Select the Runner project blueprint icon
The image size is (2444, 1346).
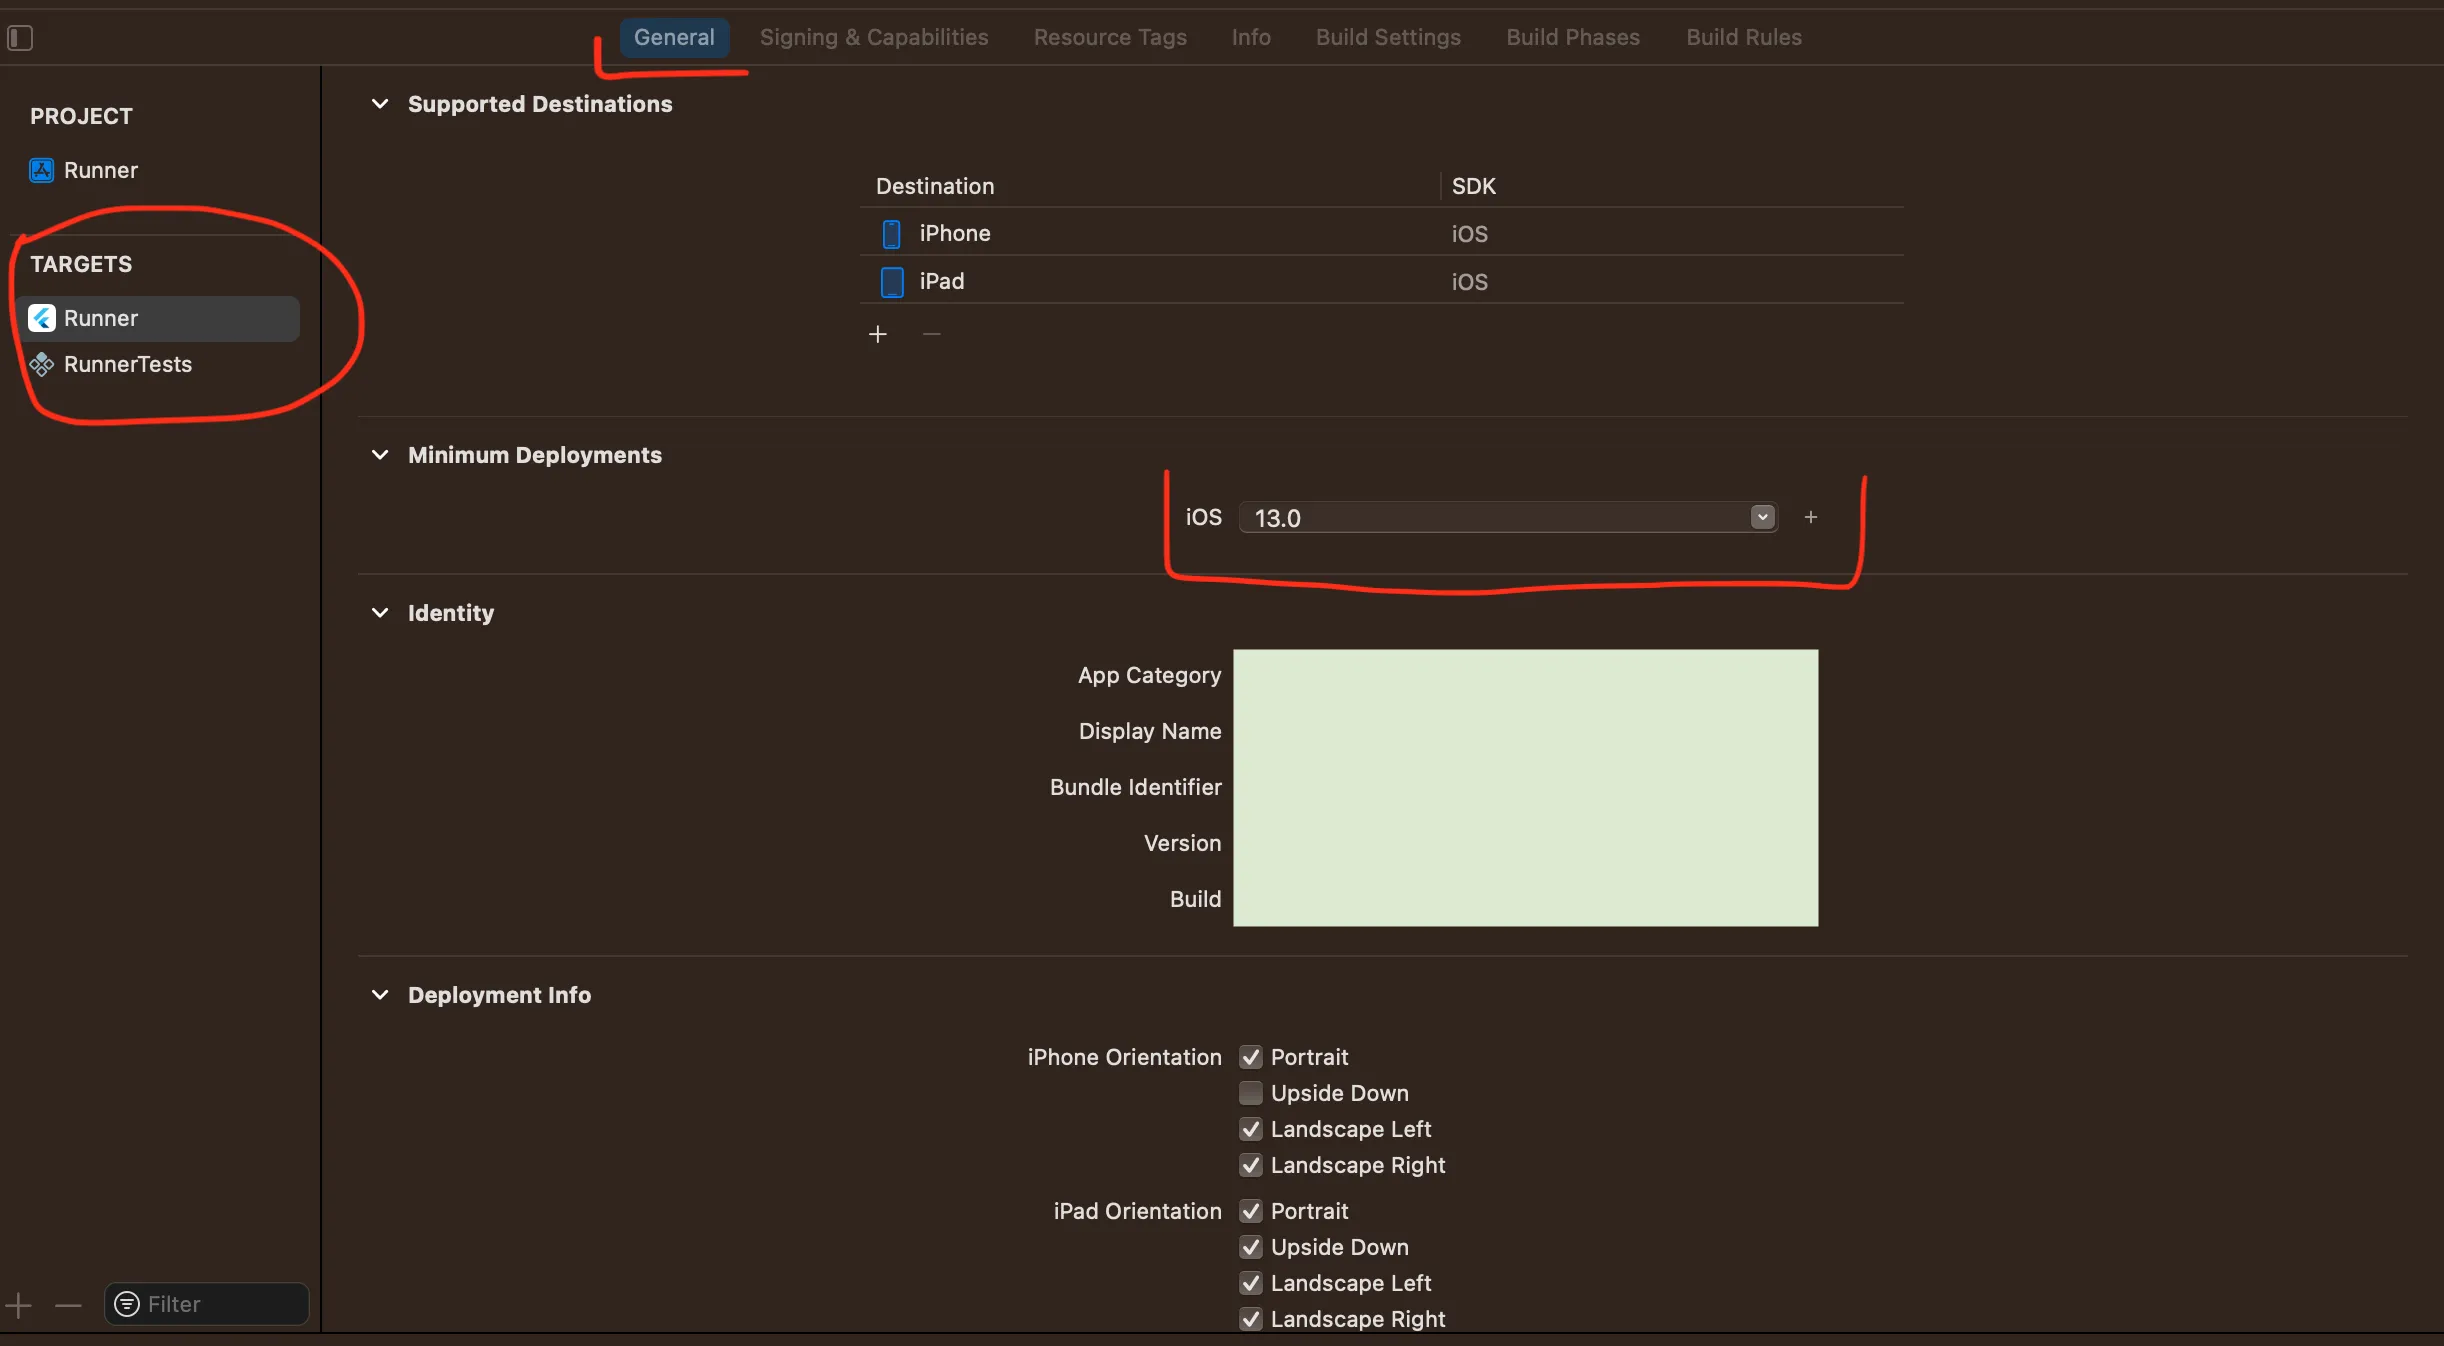click(x=41, y=170)
